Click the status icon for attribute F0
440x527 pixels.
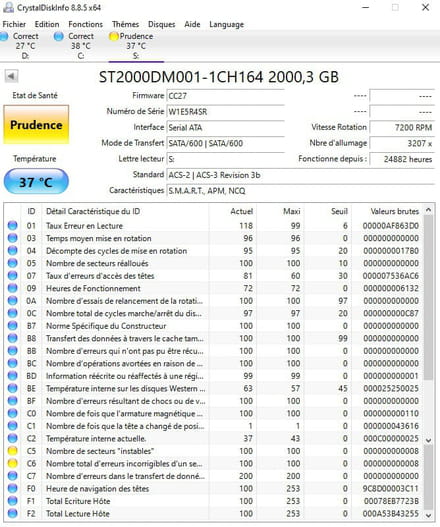tap(12, 488)
